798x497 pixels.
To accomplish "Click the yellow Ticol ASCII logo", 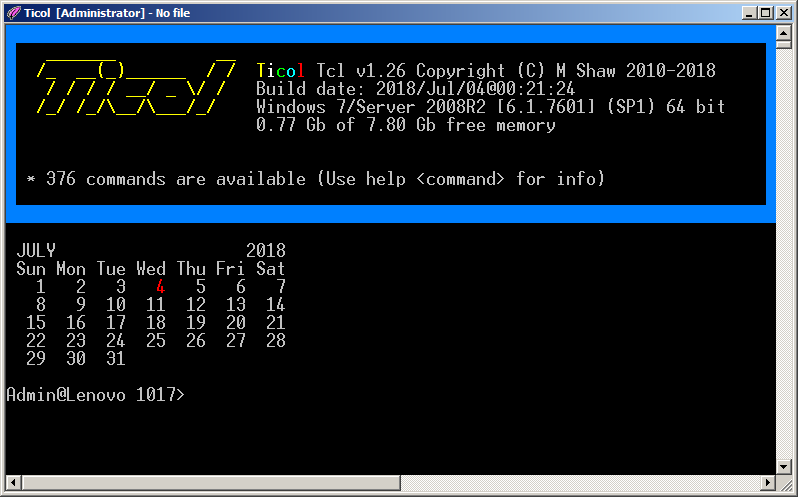I will click(x=136, y=86).
